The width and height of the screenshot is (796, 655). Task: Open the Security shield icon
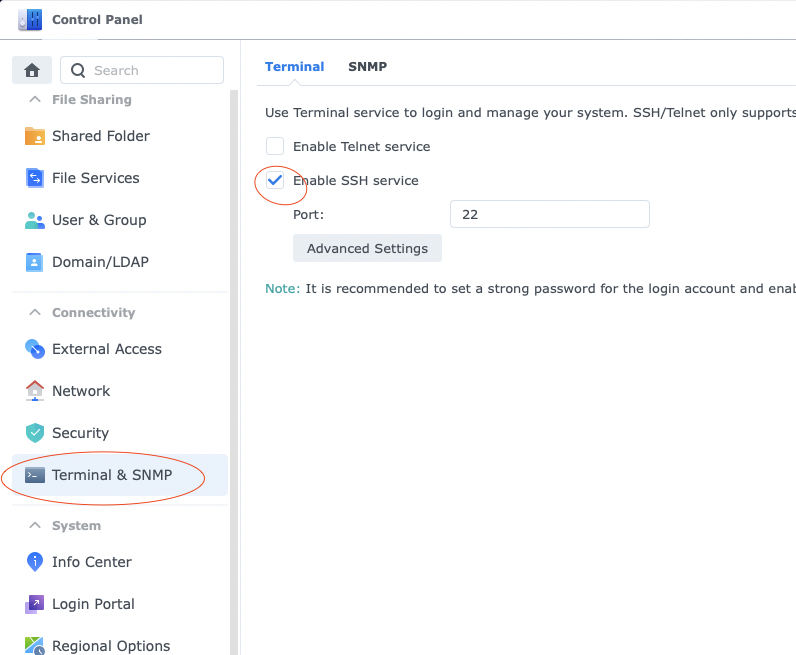coord(35,433)
